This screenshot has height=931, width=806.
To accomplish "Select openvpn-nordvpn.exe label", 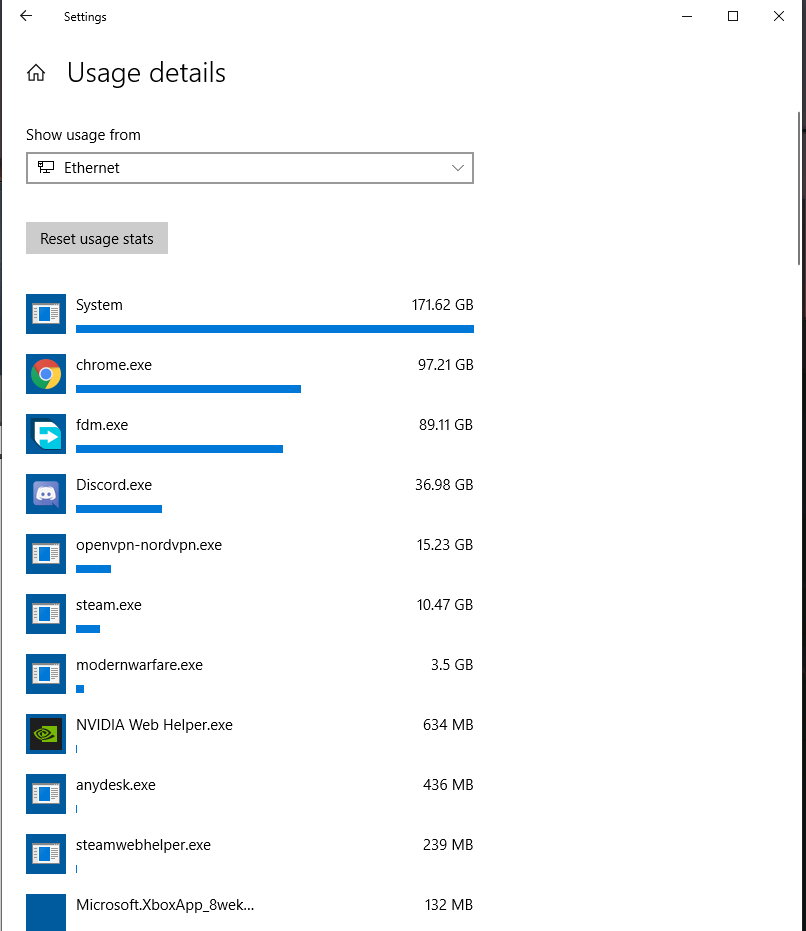I will (x=149, y=545).
